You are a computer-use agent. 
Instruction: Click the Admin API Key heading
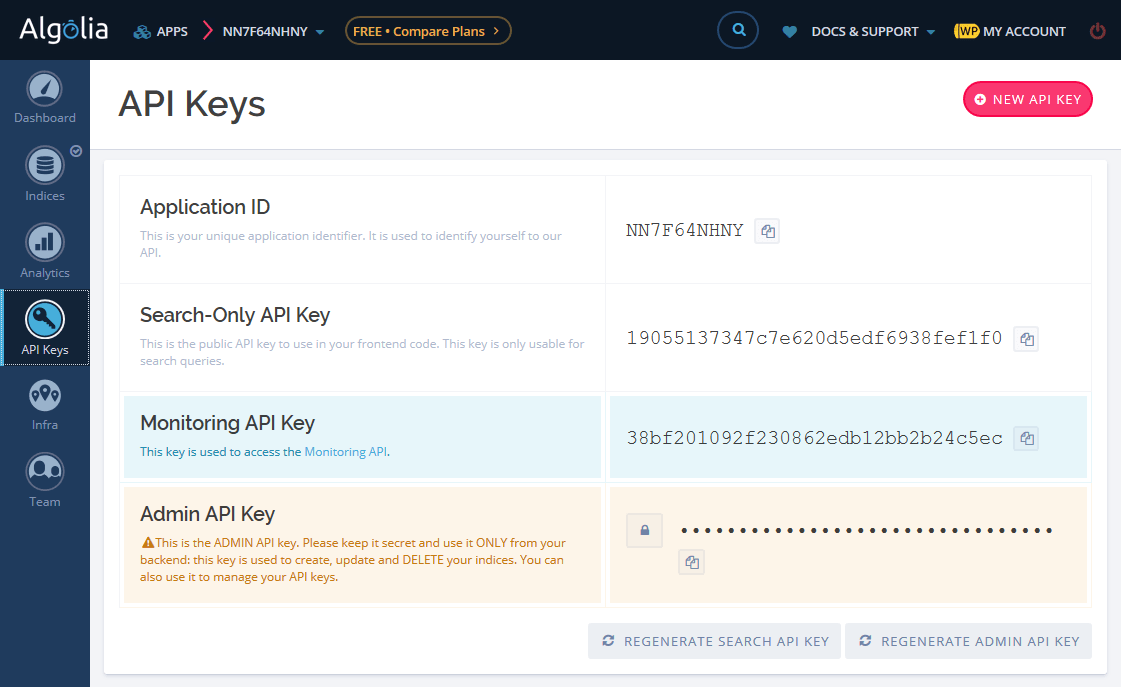click(207, 513)
